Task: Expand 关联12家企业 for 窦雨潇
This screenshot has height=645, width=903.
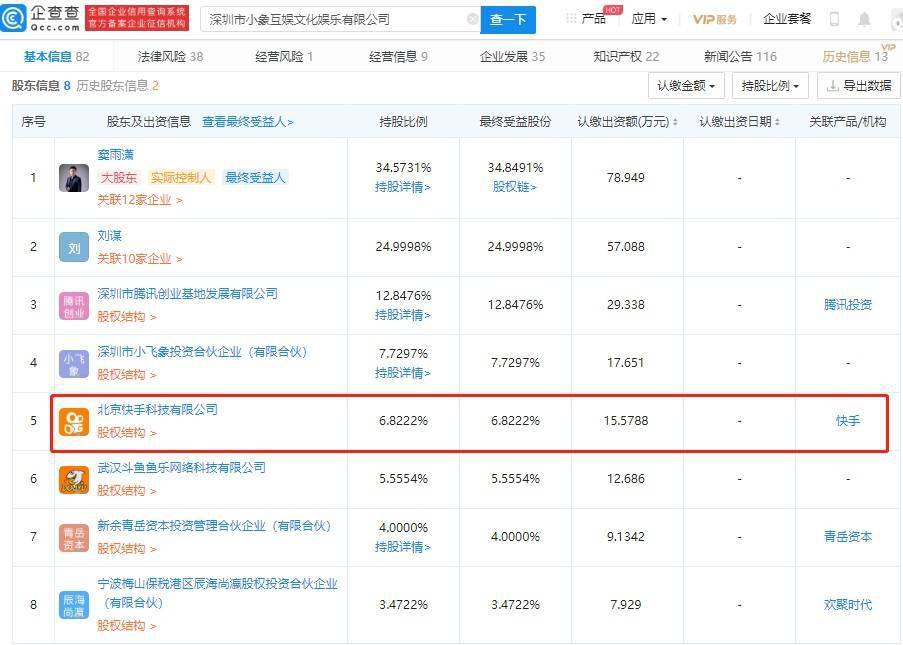Action: pyautogui.click(x=140, y=200)
